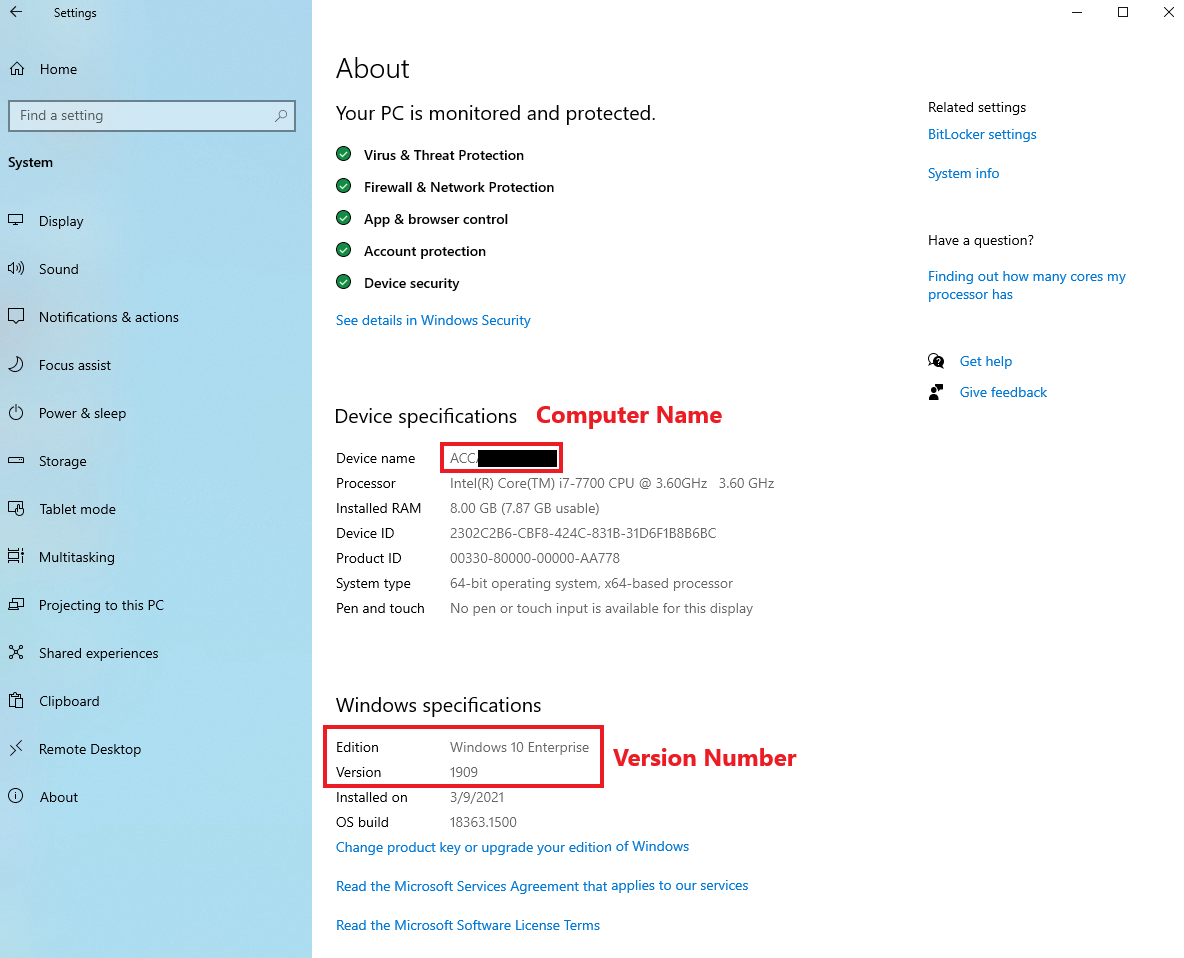1184x958 pixels.
Task: Click the Get help chat icon
Action: [936, 361]
